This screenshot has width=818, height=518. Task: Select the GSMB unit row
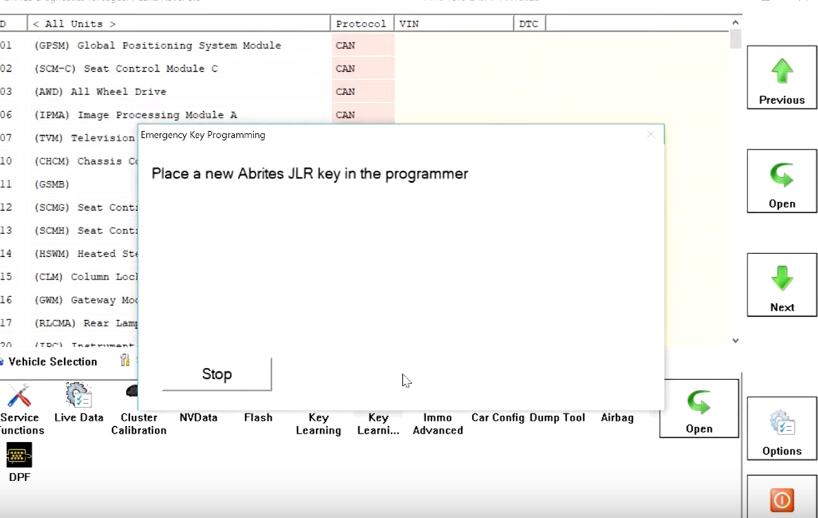click(x=69, y=184)
